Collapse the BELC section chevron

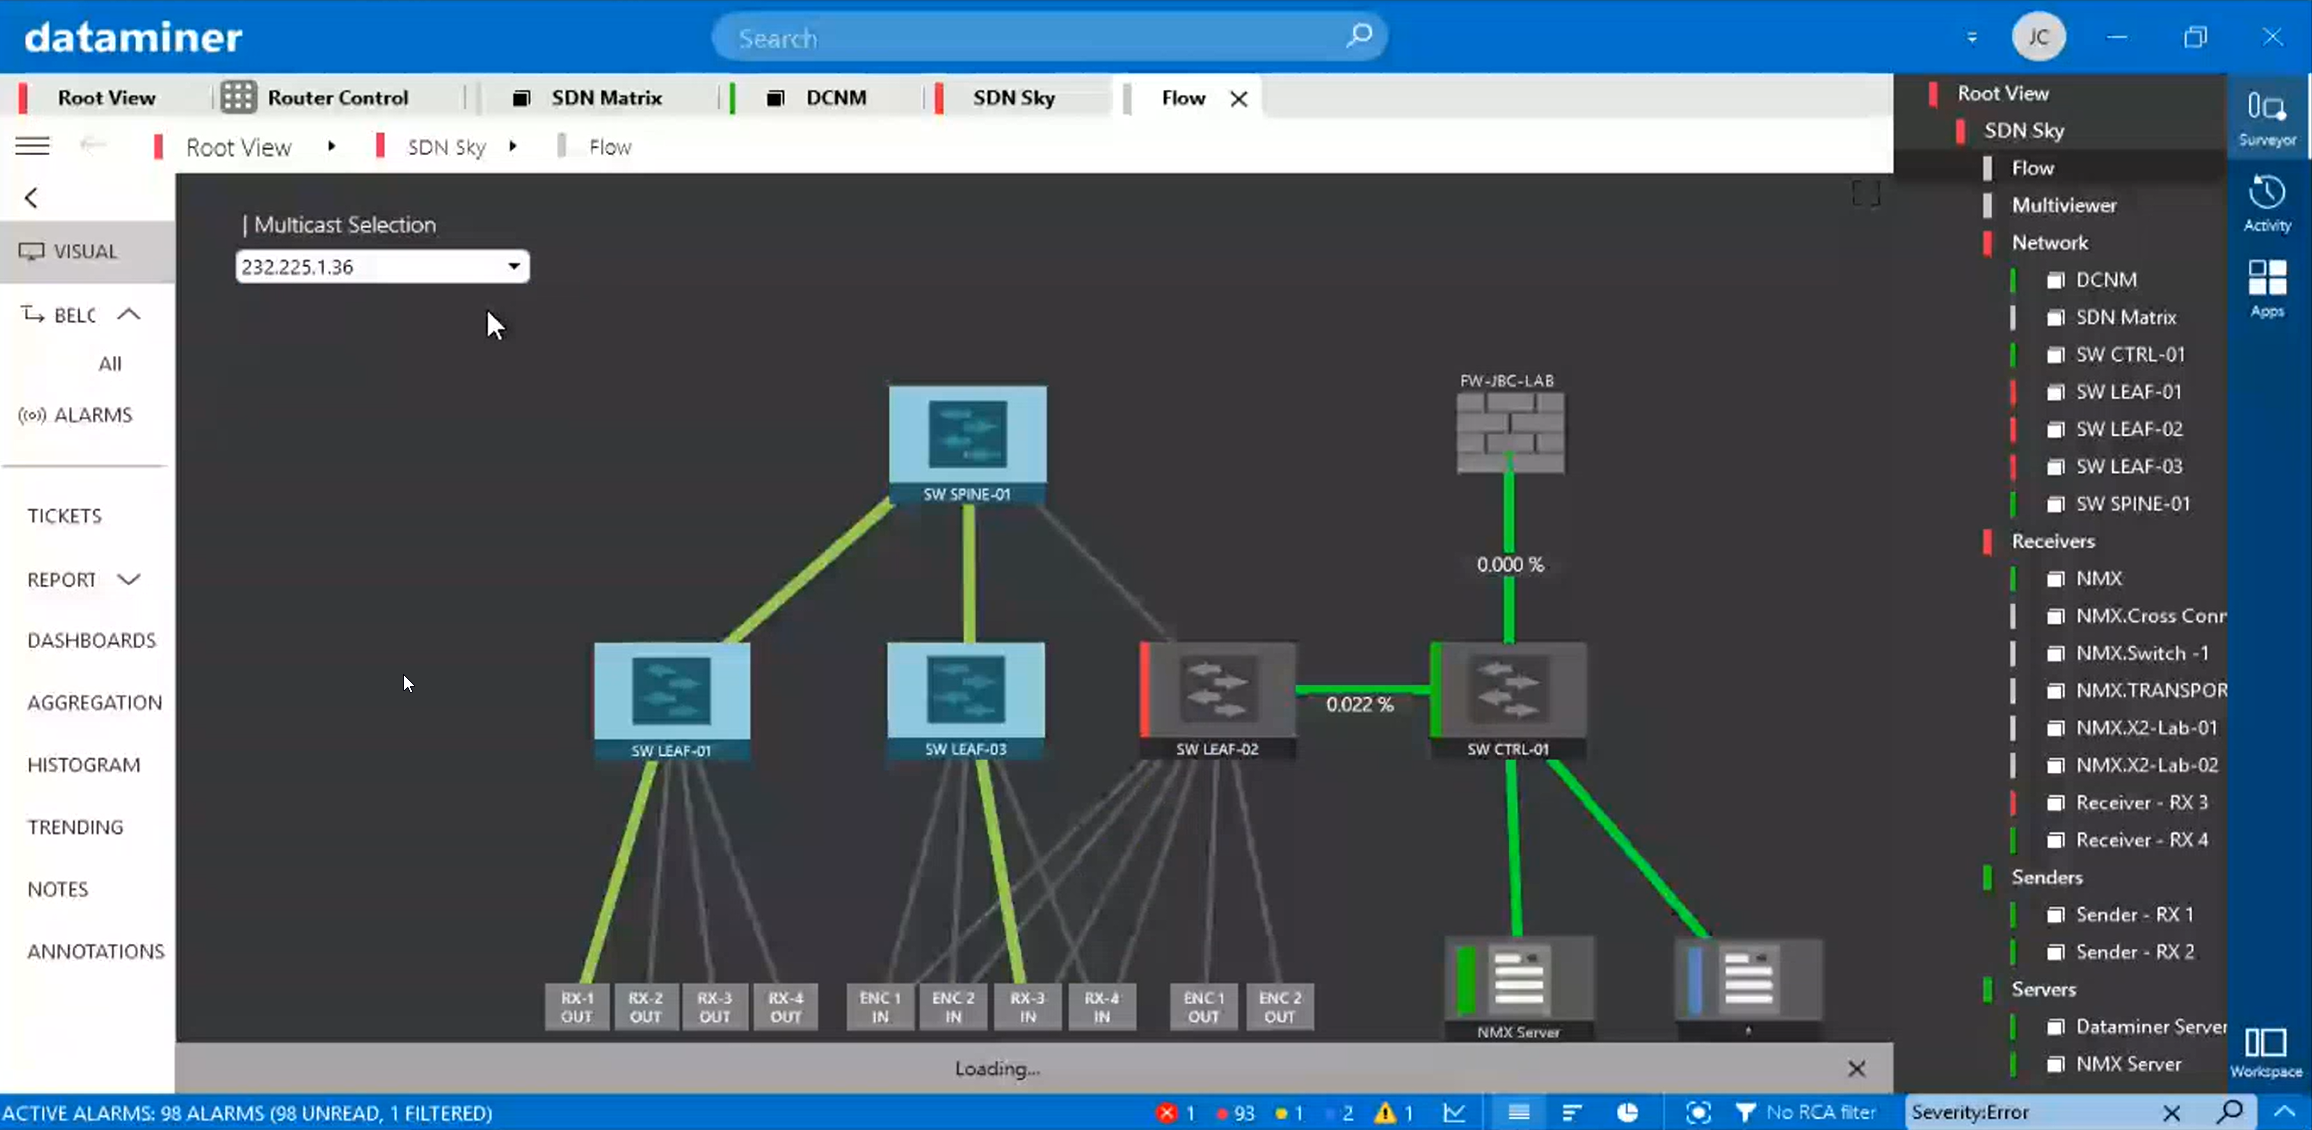pos(128,314)
